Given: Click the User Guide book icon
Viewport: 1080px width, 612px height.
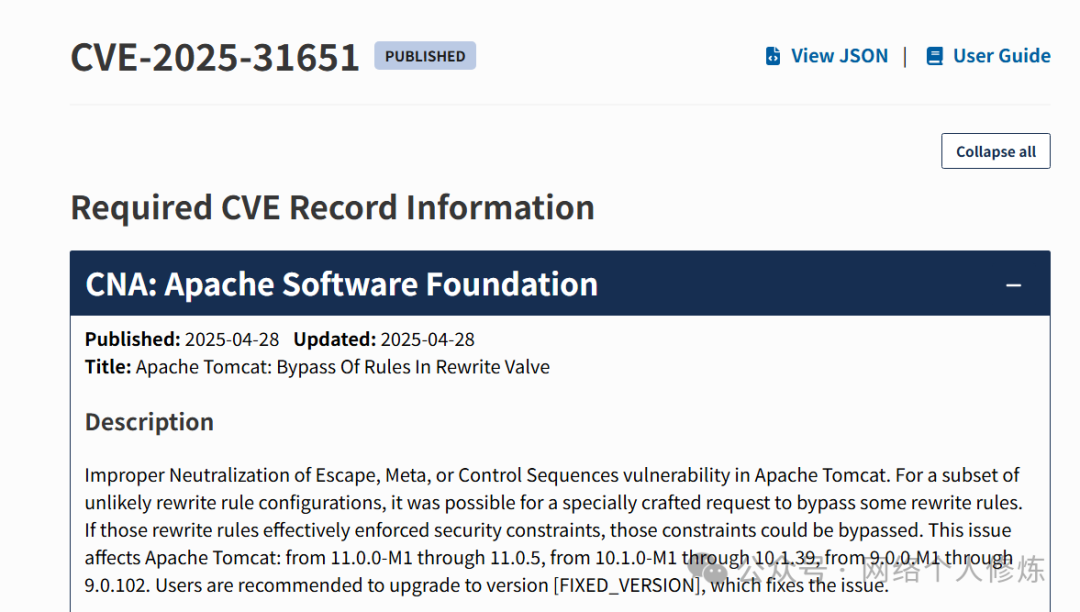Looking at the screenshot, I should coord(935,56).
